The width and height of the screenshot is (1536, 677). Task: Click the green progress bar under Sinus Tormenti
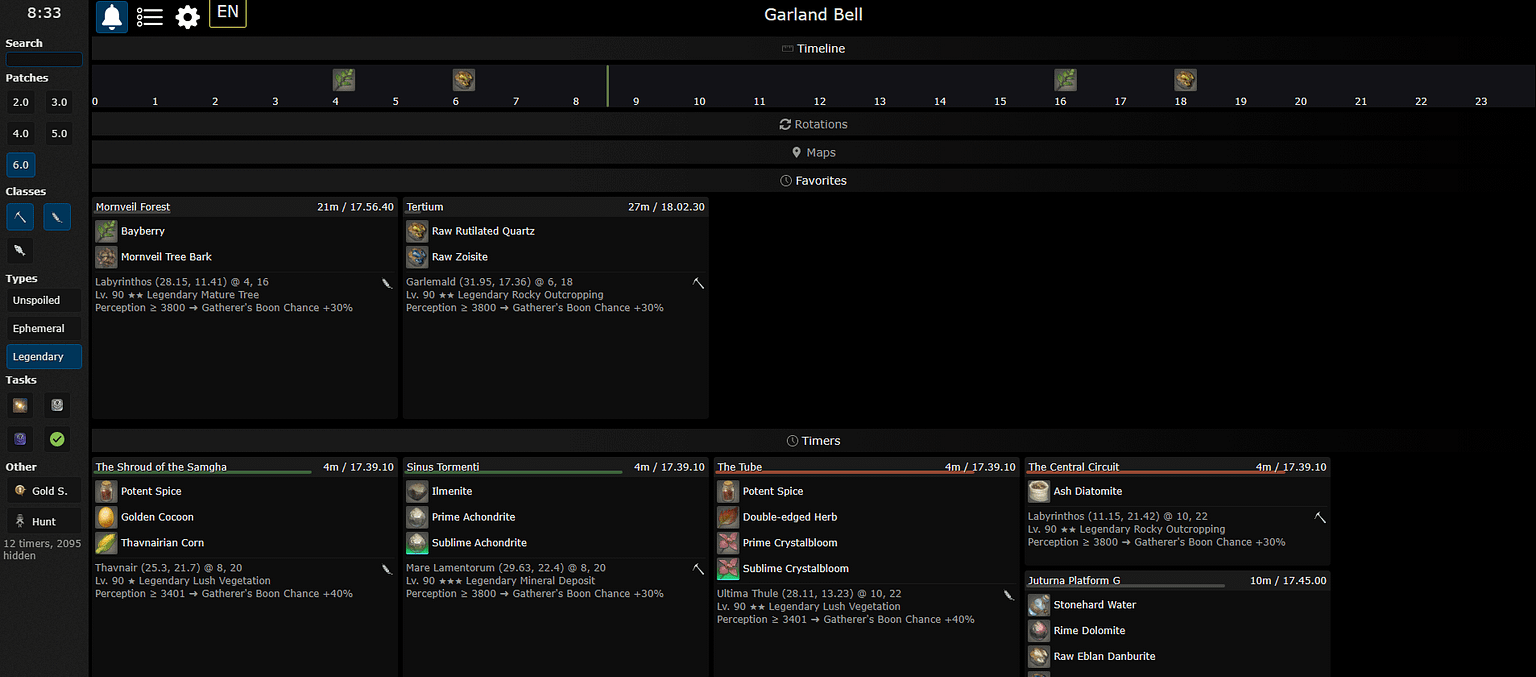pos(514,472)
